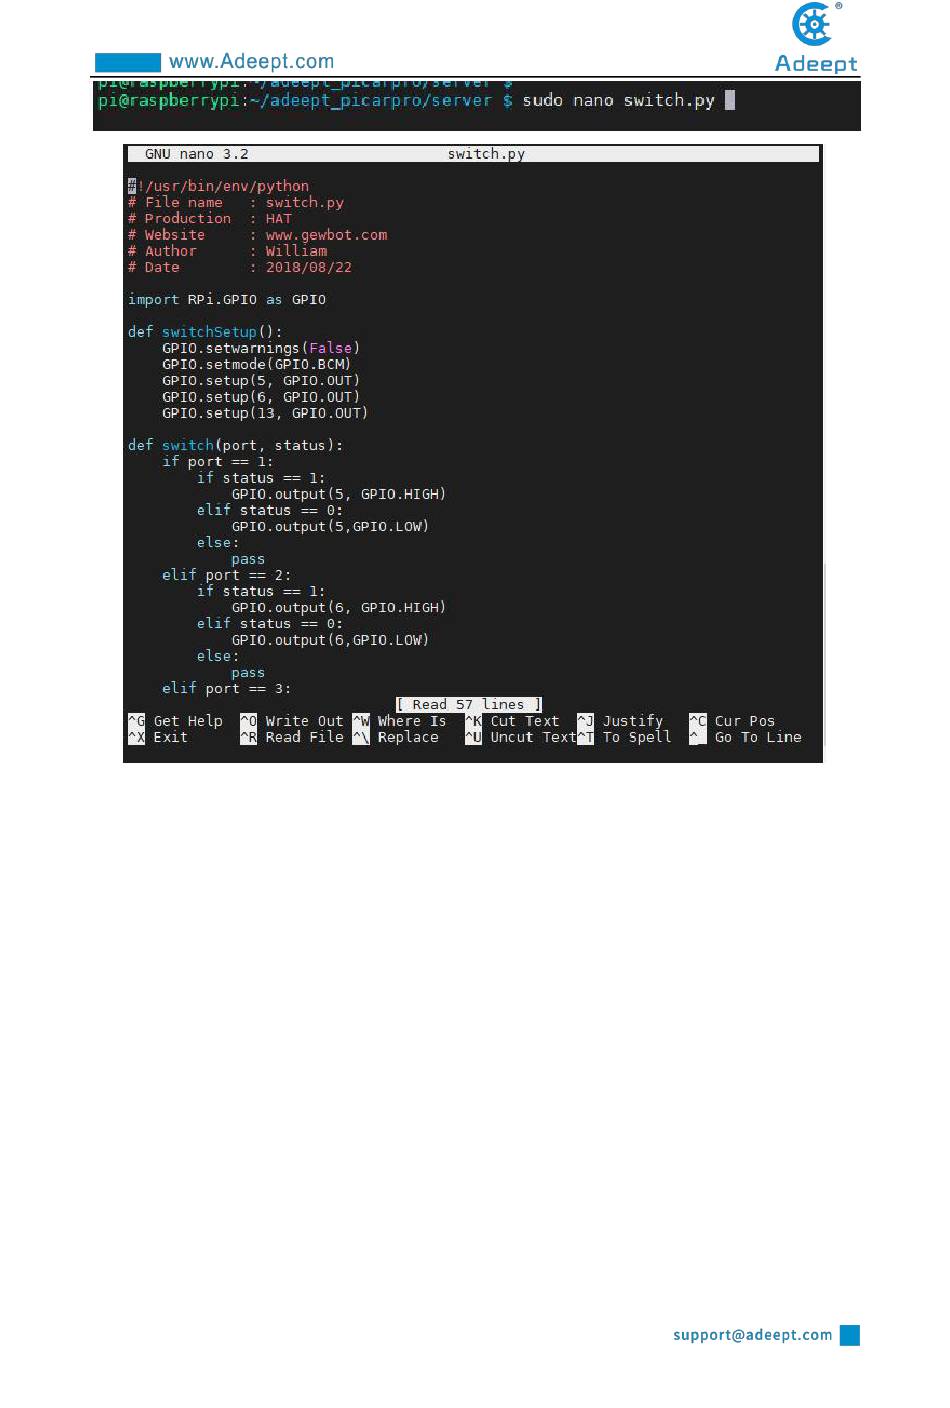Click the 'if port == 1:' line
This screenshot has width=950, height=1408.
(x=217, y=461)
